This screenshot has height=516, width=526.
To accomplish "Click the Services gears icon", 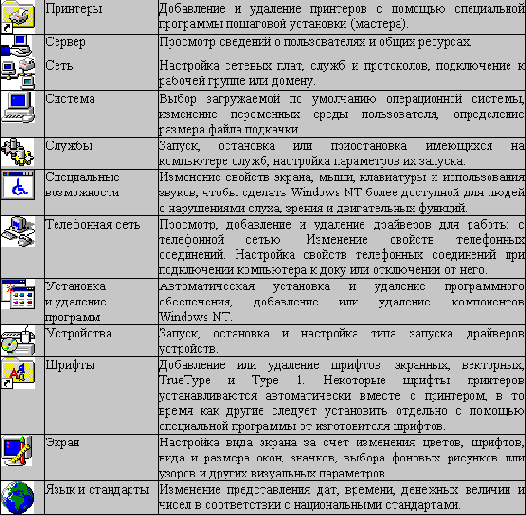I will pyautogui.click(x=18, y=153).
